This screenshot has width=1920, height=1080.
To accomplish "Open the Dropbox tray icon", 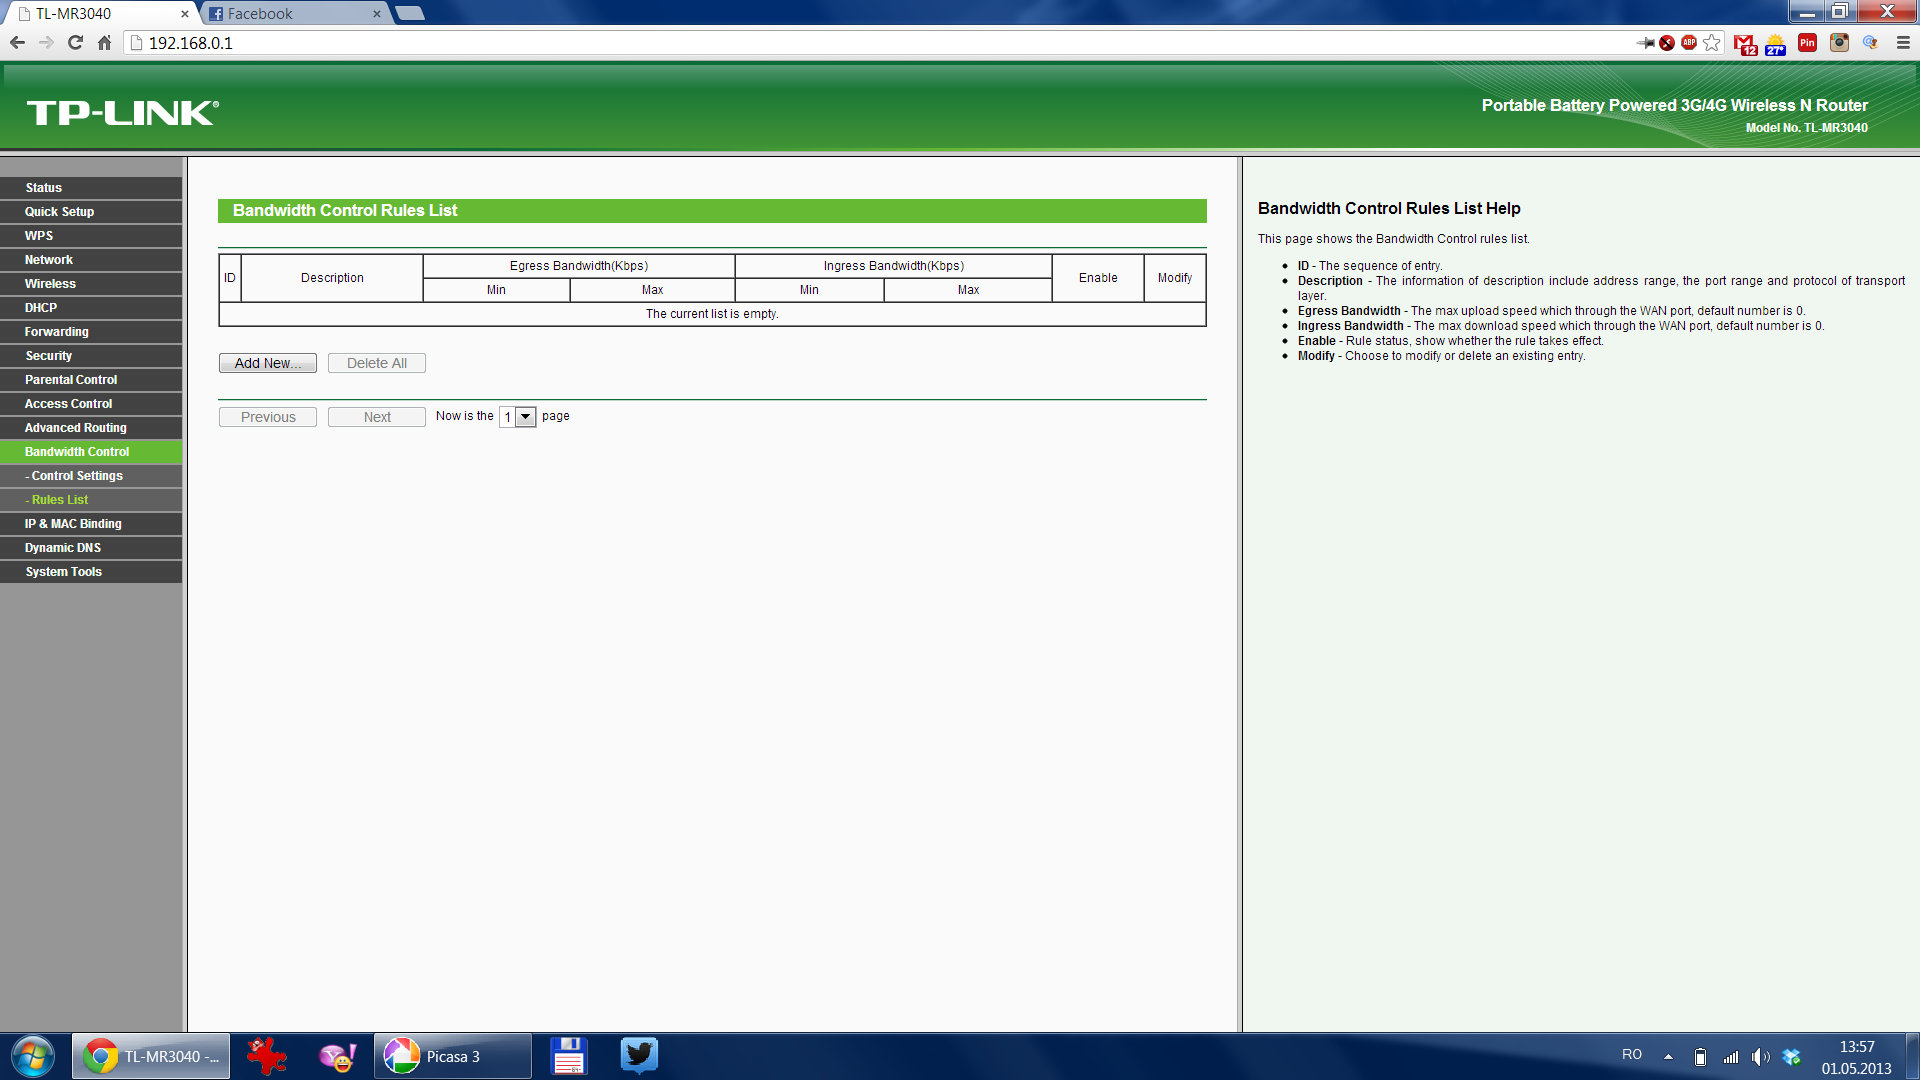I will click(1792, 1056).
